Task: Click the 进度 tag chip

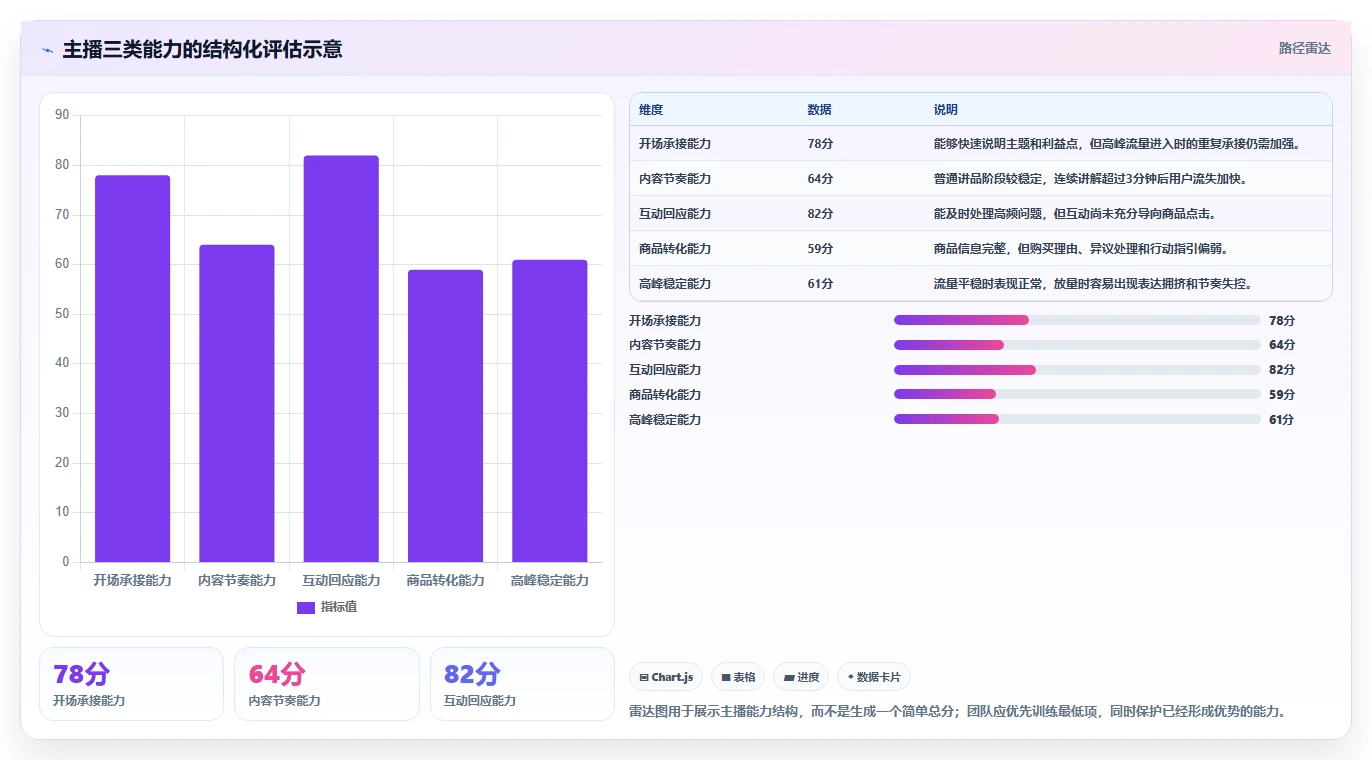Action: point(801,677)
